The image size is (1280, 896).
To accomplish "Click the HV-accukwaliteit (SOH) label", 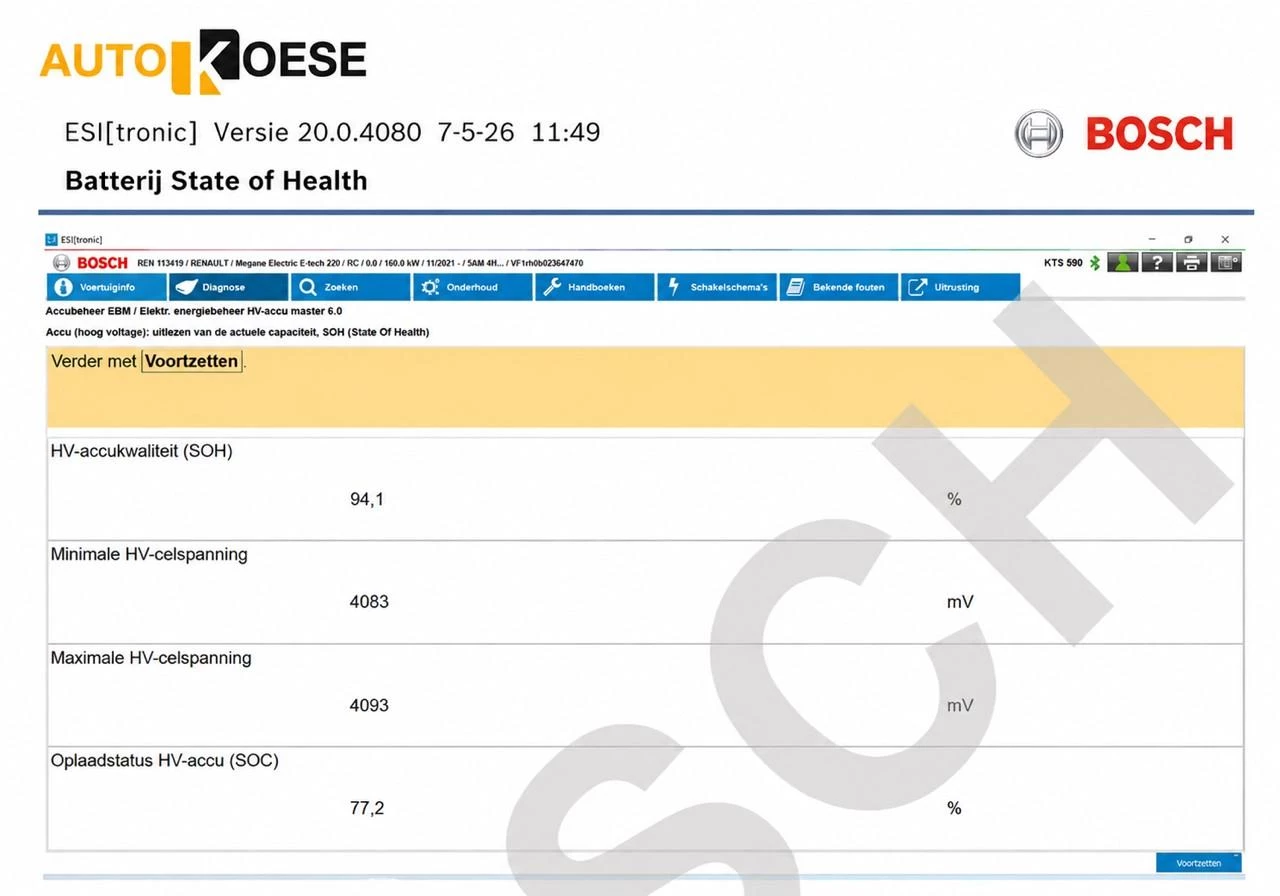I will point(142,451).
